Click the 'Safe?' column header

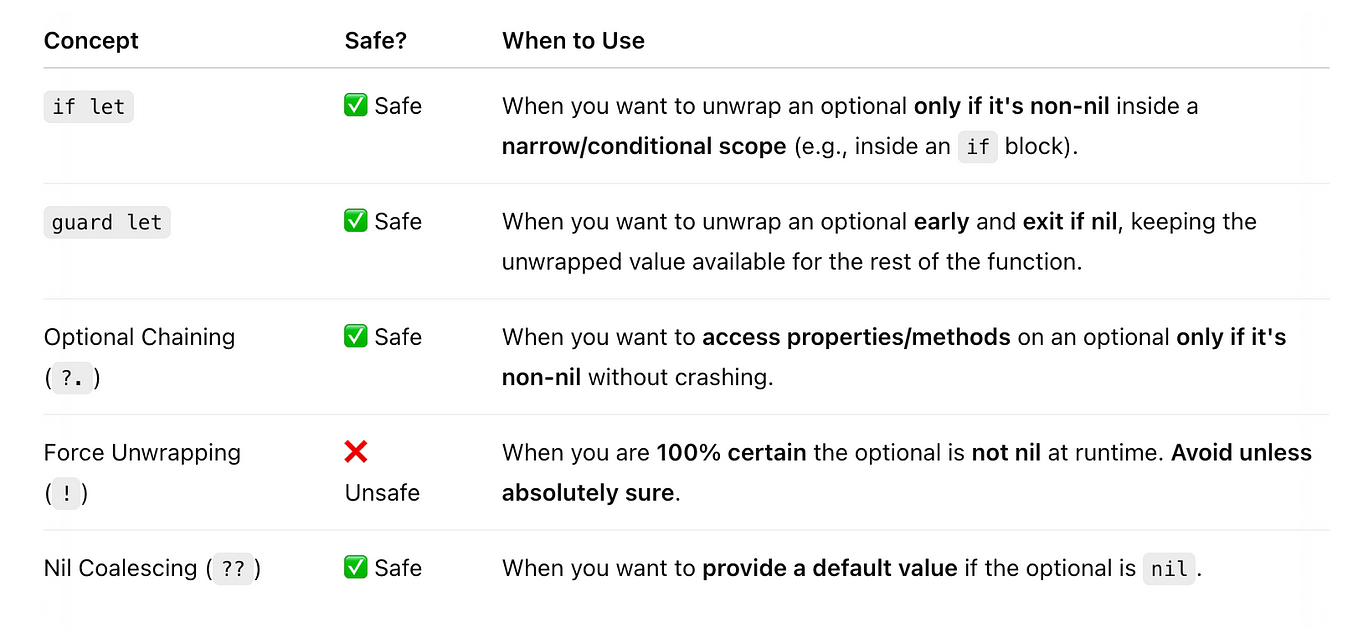coord(377,41)
